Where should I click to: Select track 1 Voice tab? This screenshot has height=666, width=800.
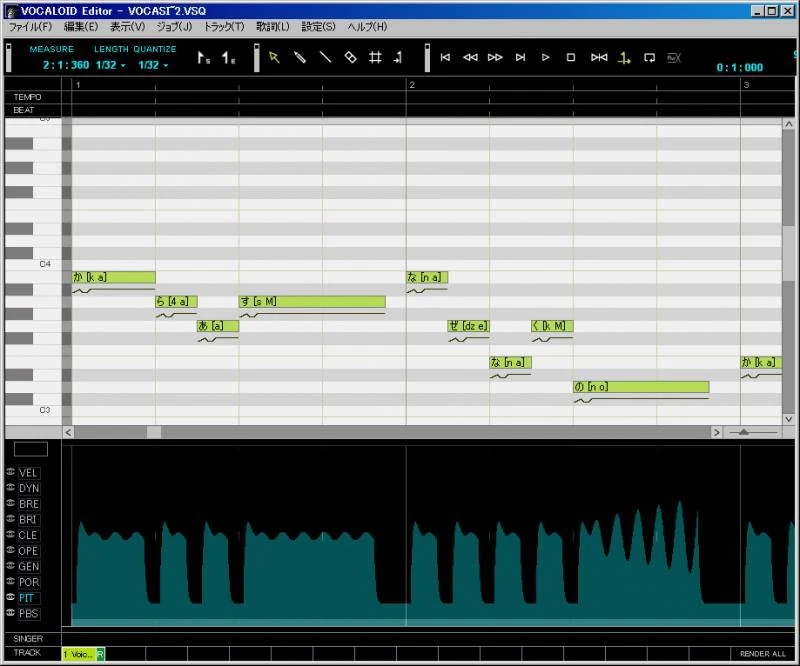(x=79, y=654)
